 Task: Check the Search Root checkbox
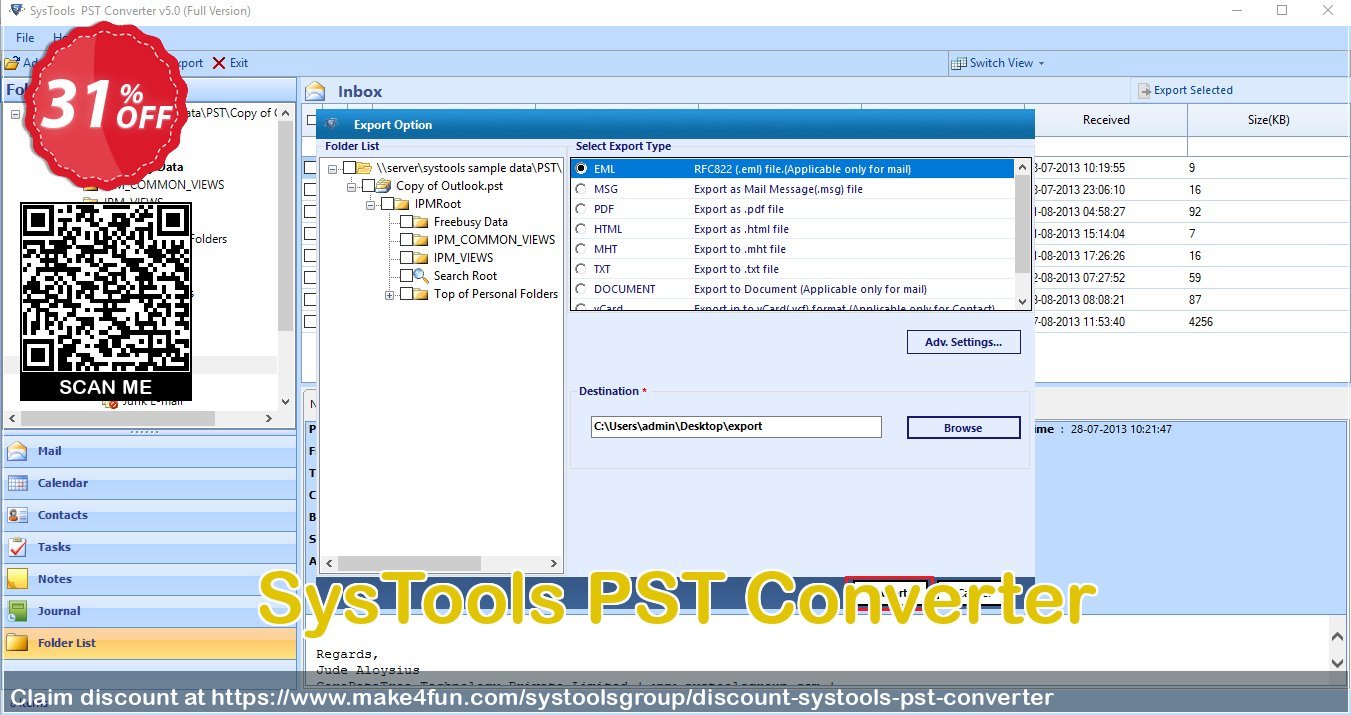click(406, 276)
